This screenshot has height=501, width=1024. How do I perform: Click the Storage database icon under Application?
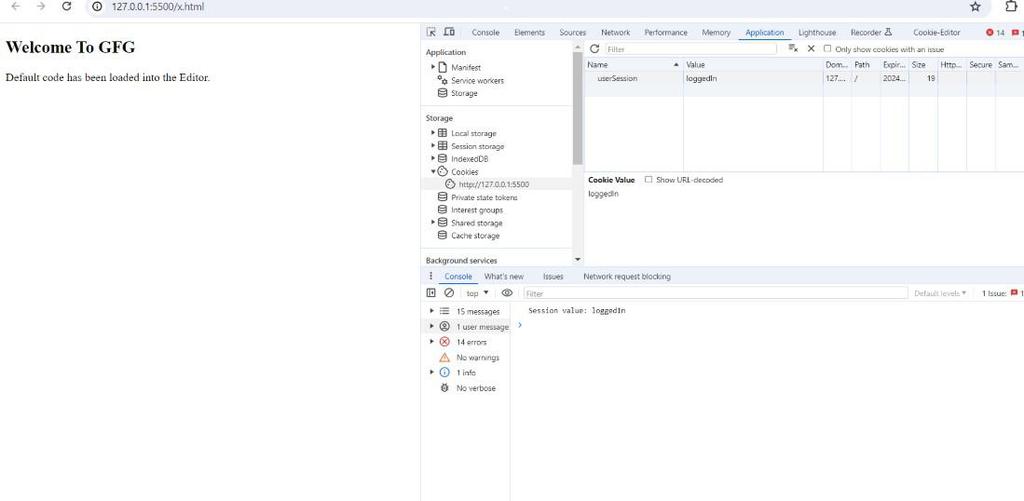tap(442, 93)
